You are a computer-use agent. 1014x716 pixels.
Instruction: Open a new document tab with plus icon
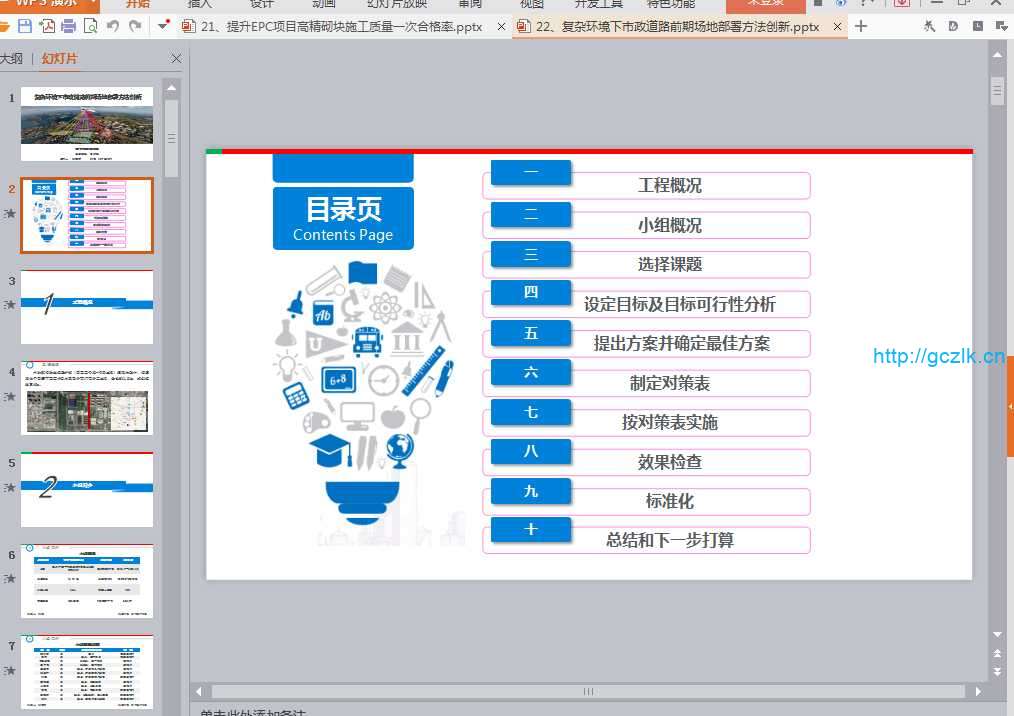(861, 27)
